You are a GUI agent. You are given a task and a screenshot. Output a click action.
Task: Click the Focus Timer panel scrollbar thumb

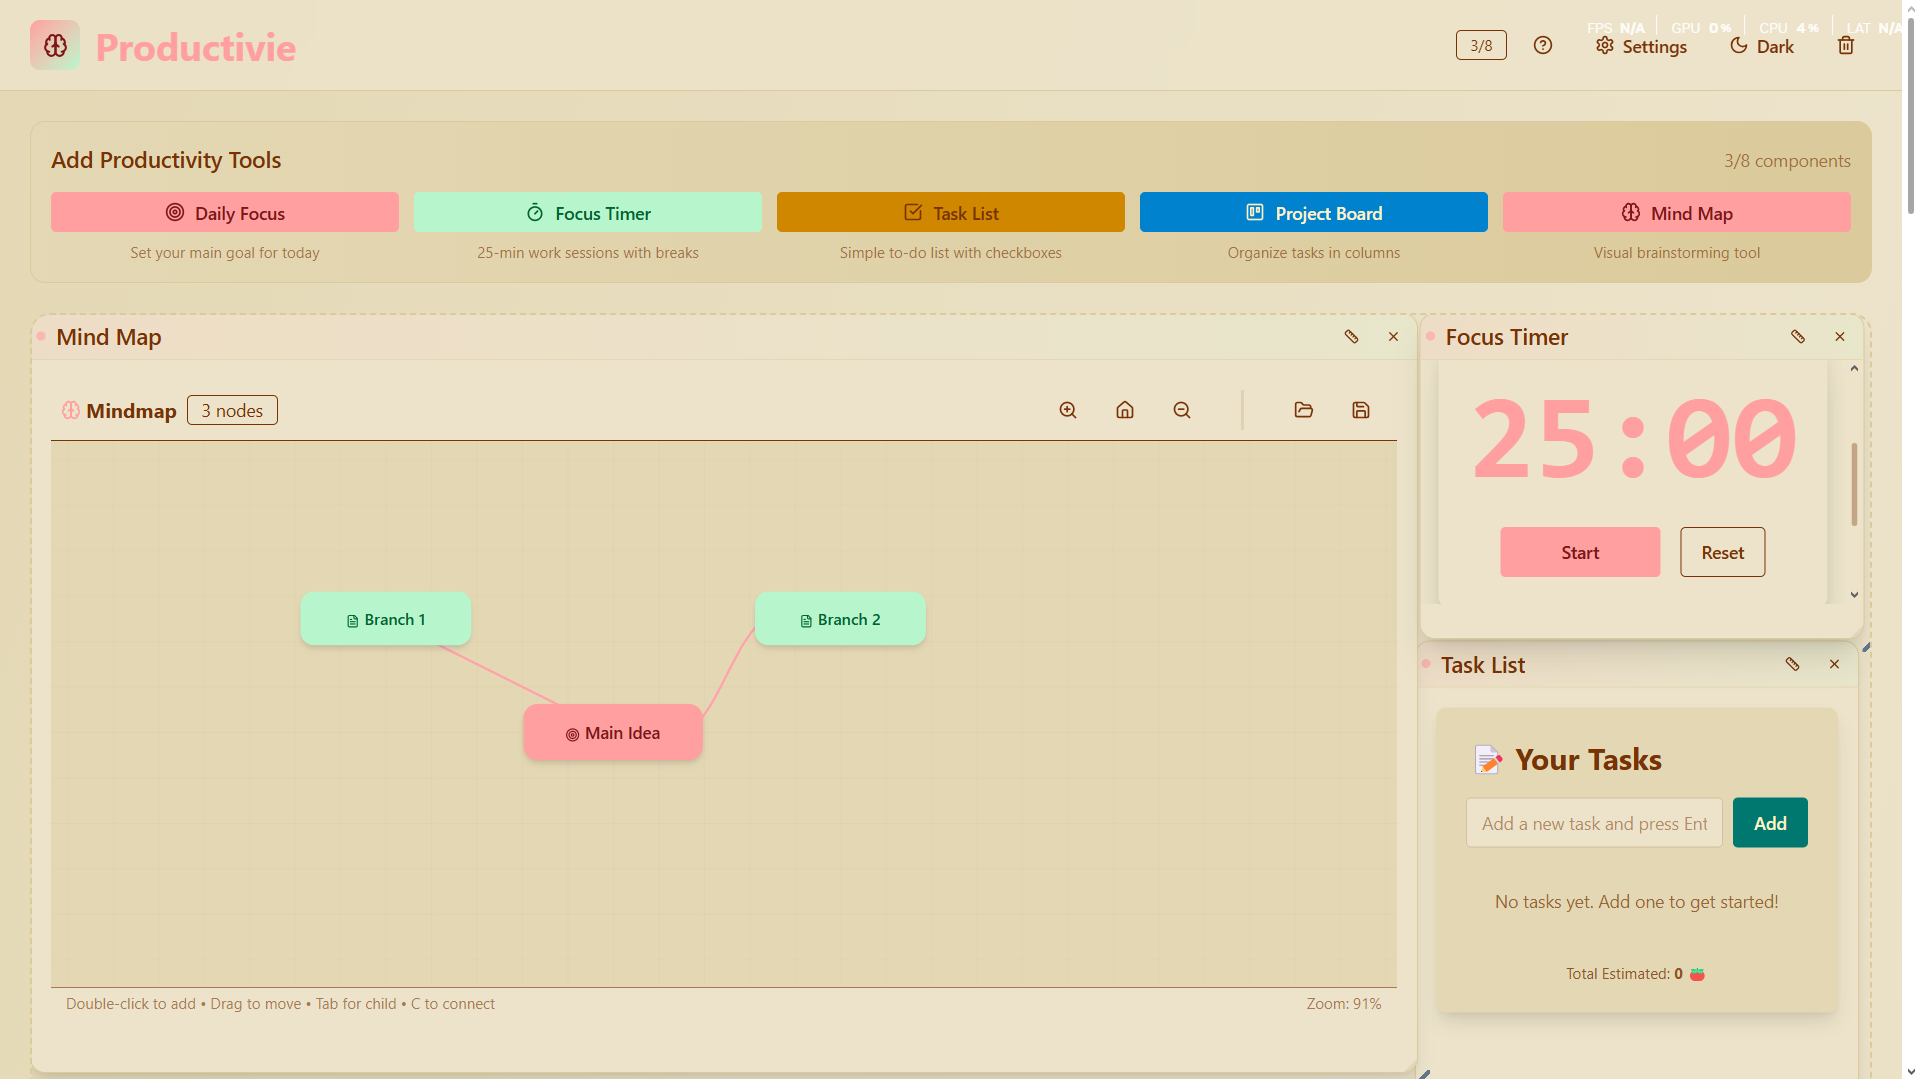pos(1854,484)
